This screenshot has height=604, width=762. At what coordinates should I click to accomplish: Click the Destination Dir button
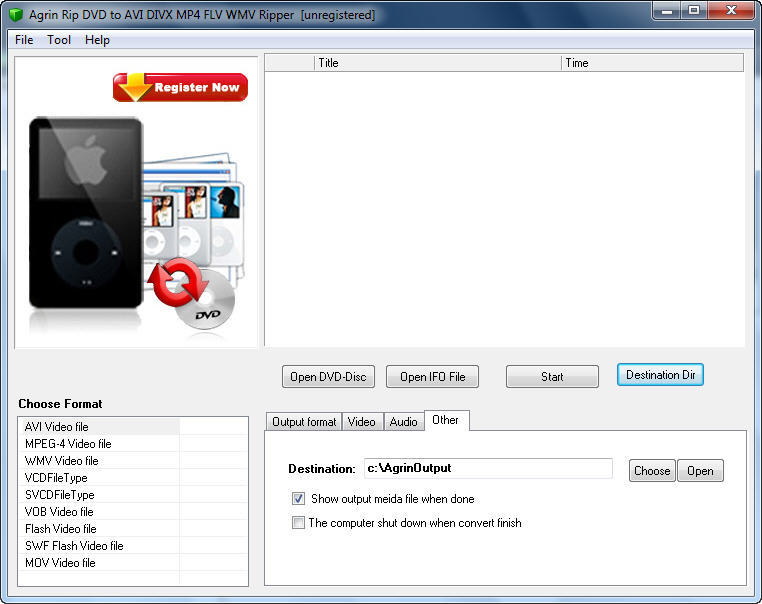coord(660,375)
